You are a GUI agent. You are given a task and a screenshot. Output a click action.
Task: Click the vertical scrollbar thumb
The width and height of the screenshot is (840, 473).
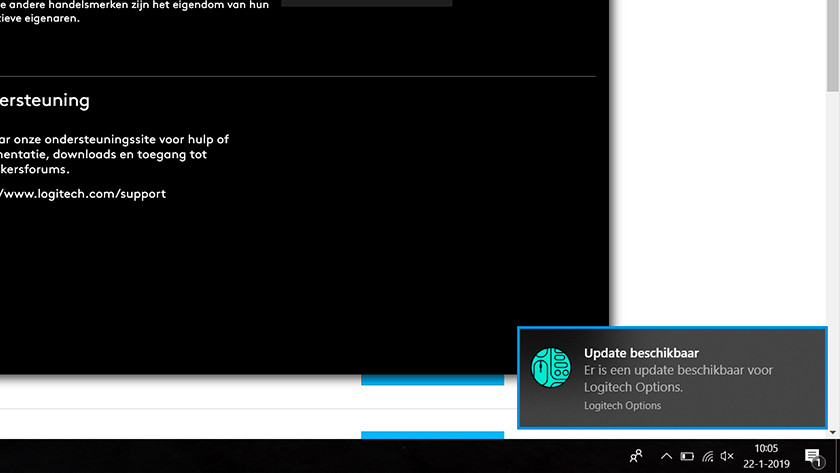[833, 45]
